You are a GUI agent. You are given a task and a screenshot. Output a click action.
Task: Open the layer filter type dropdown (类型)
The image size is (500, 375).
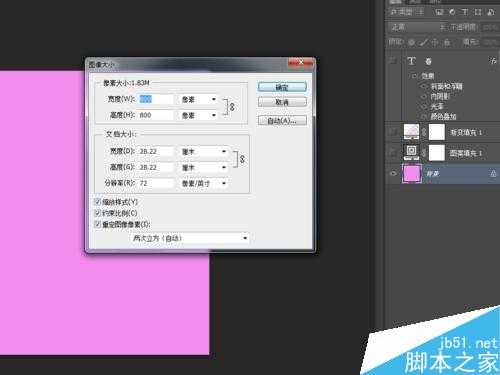pos(407,12)
